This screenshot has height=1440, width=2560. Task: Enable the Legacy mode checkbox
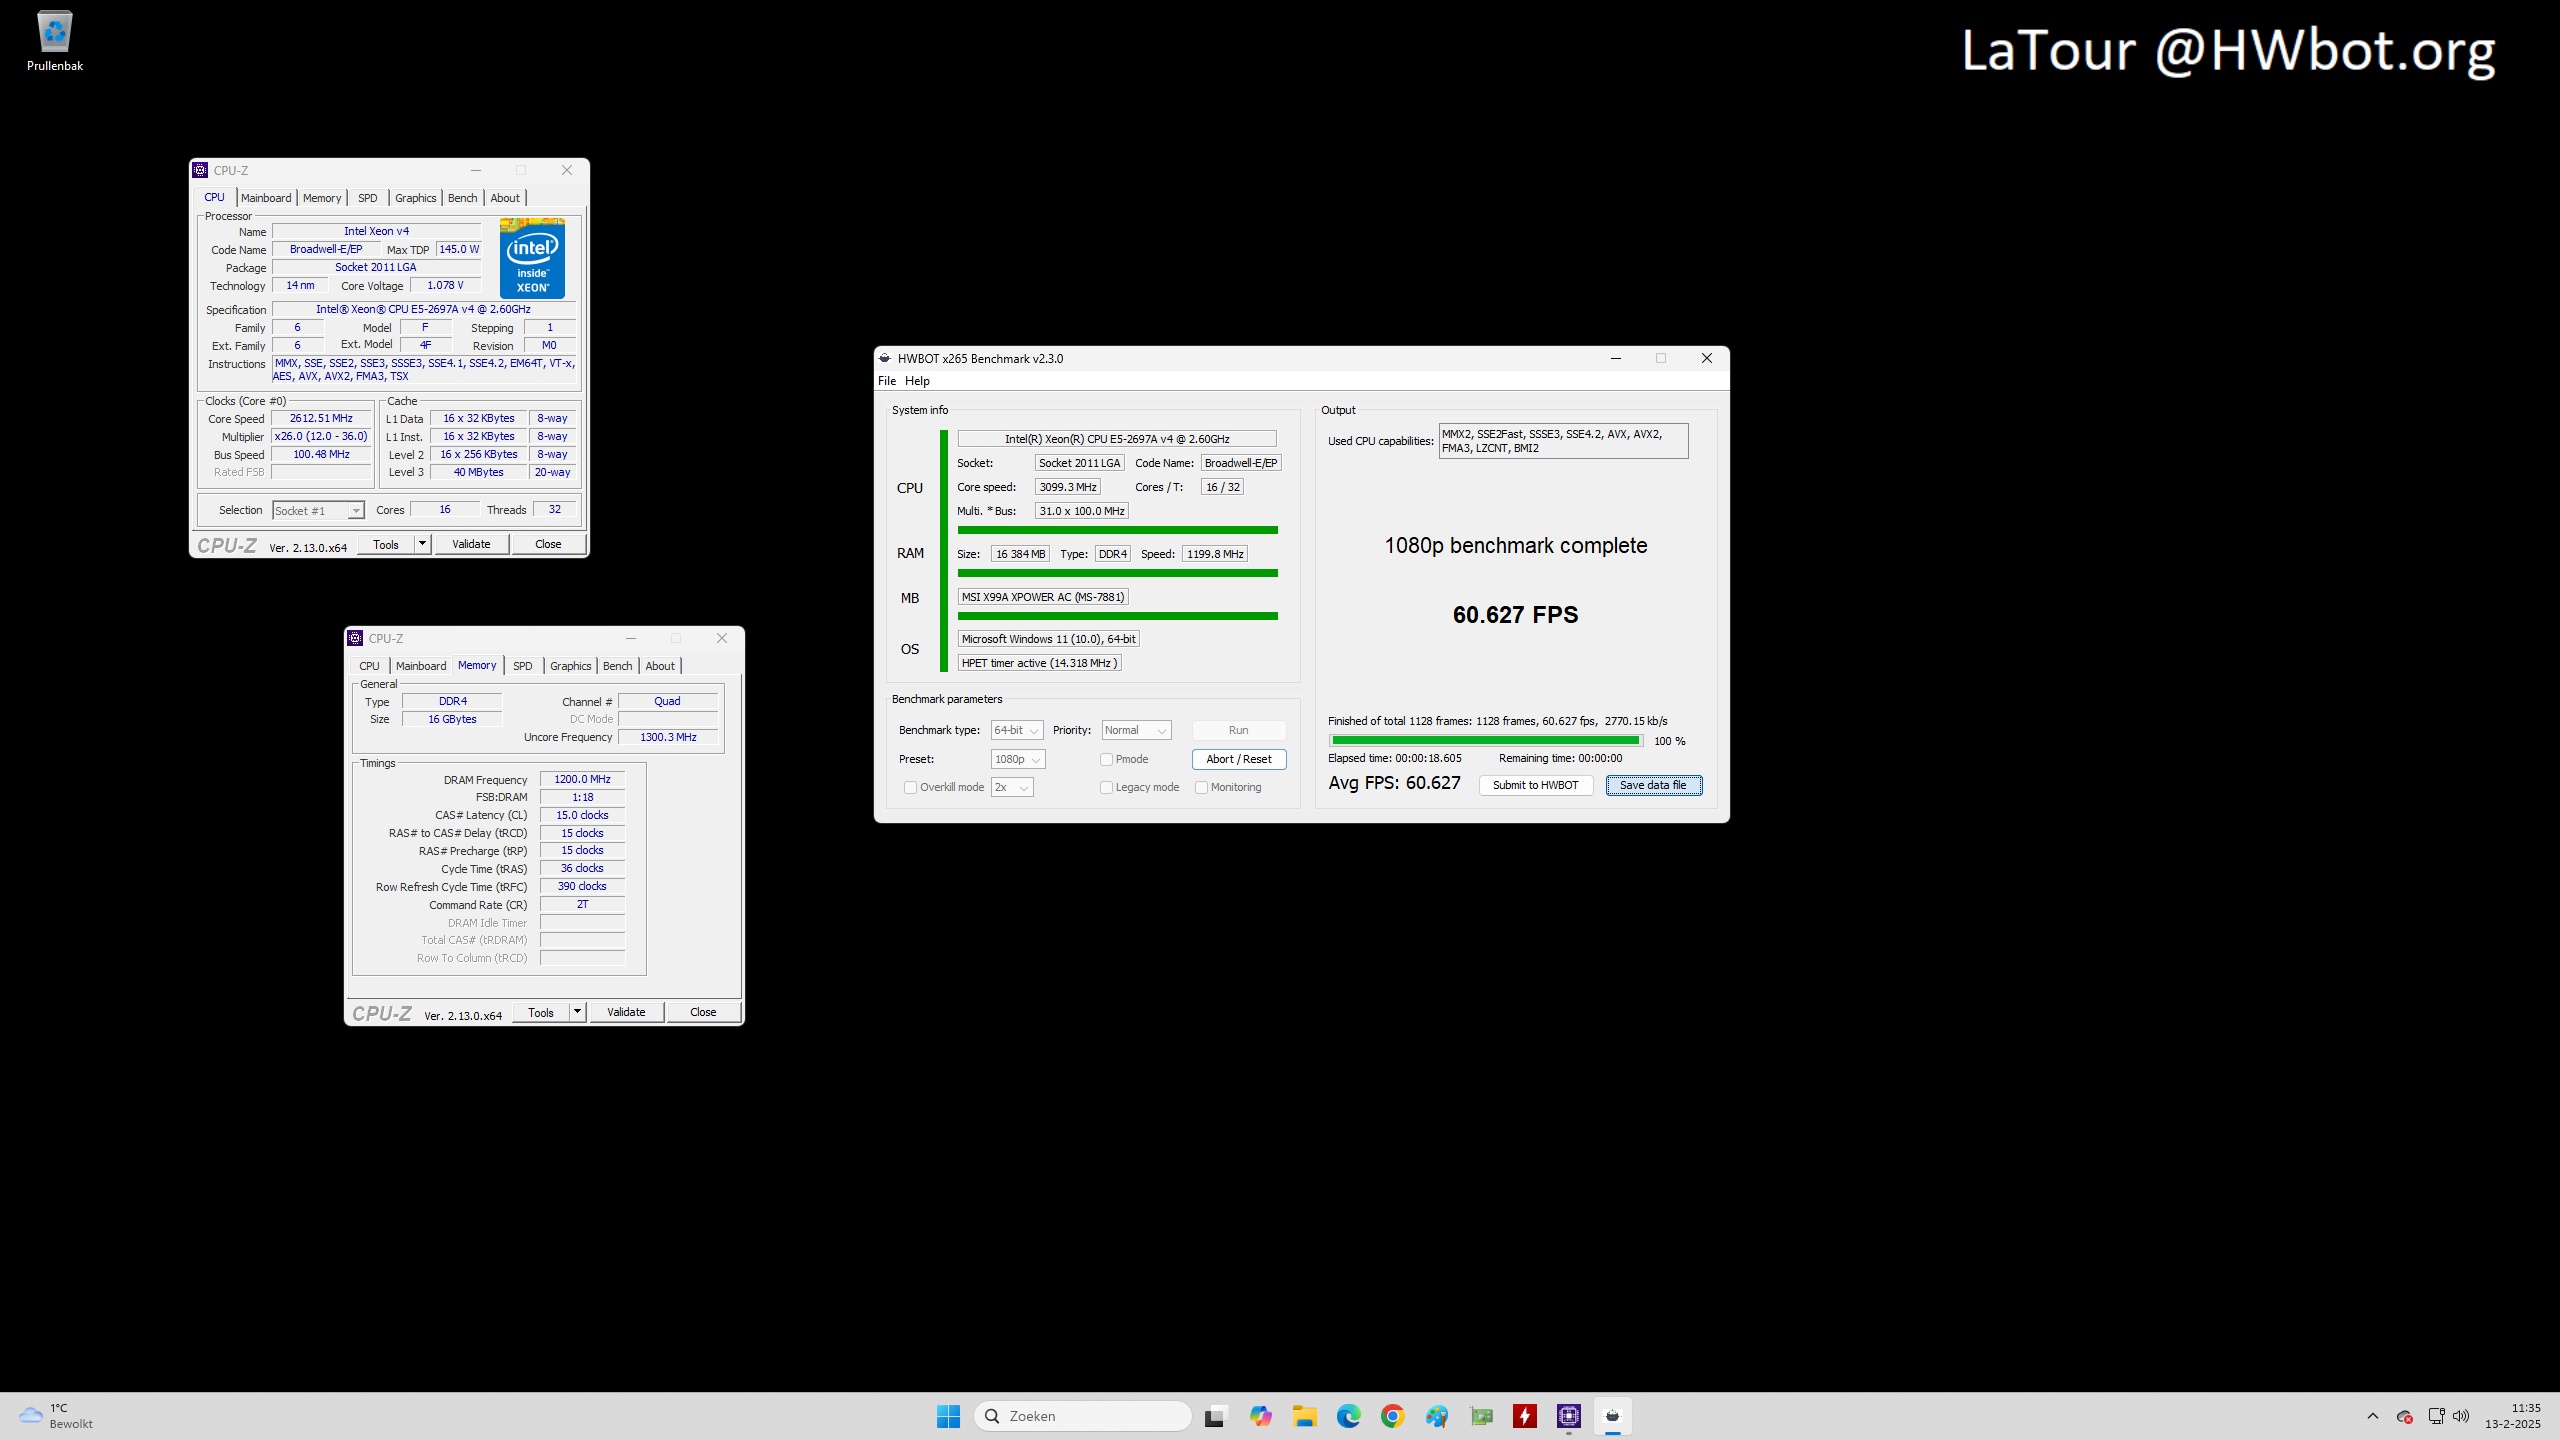tap(1106, 787)
